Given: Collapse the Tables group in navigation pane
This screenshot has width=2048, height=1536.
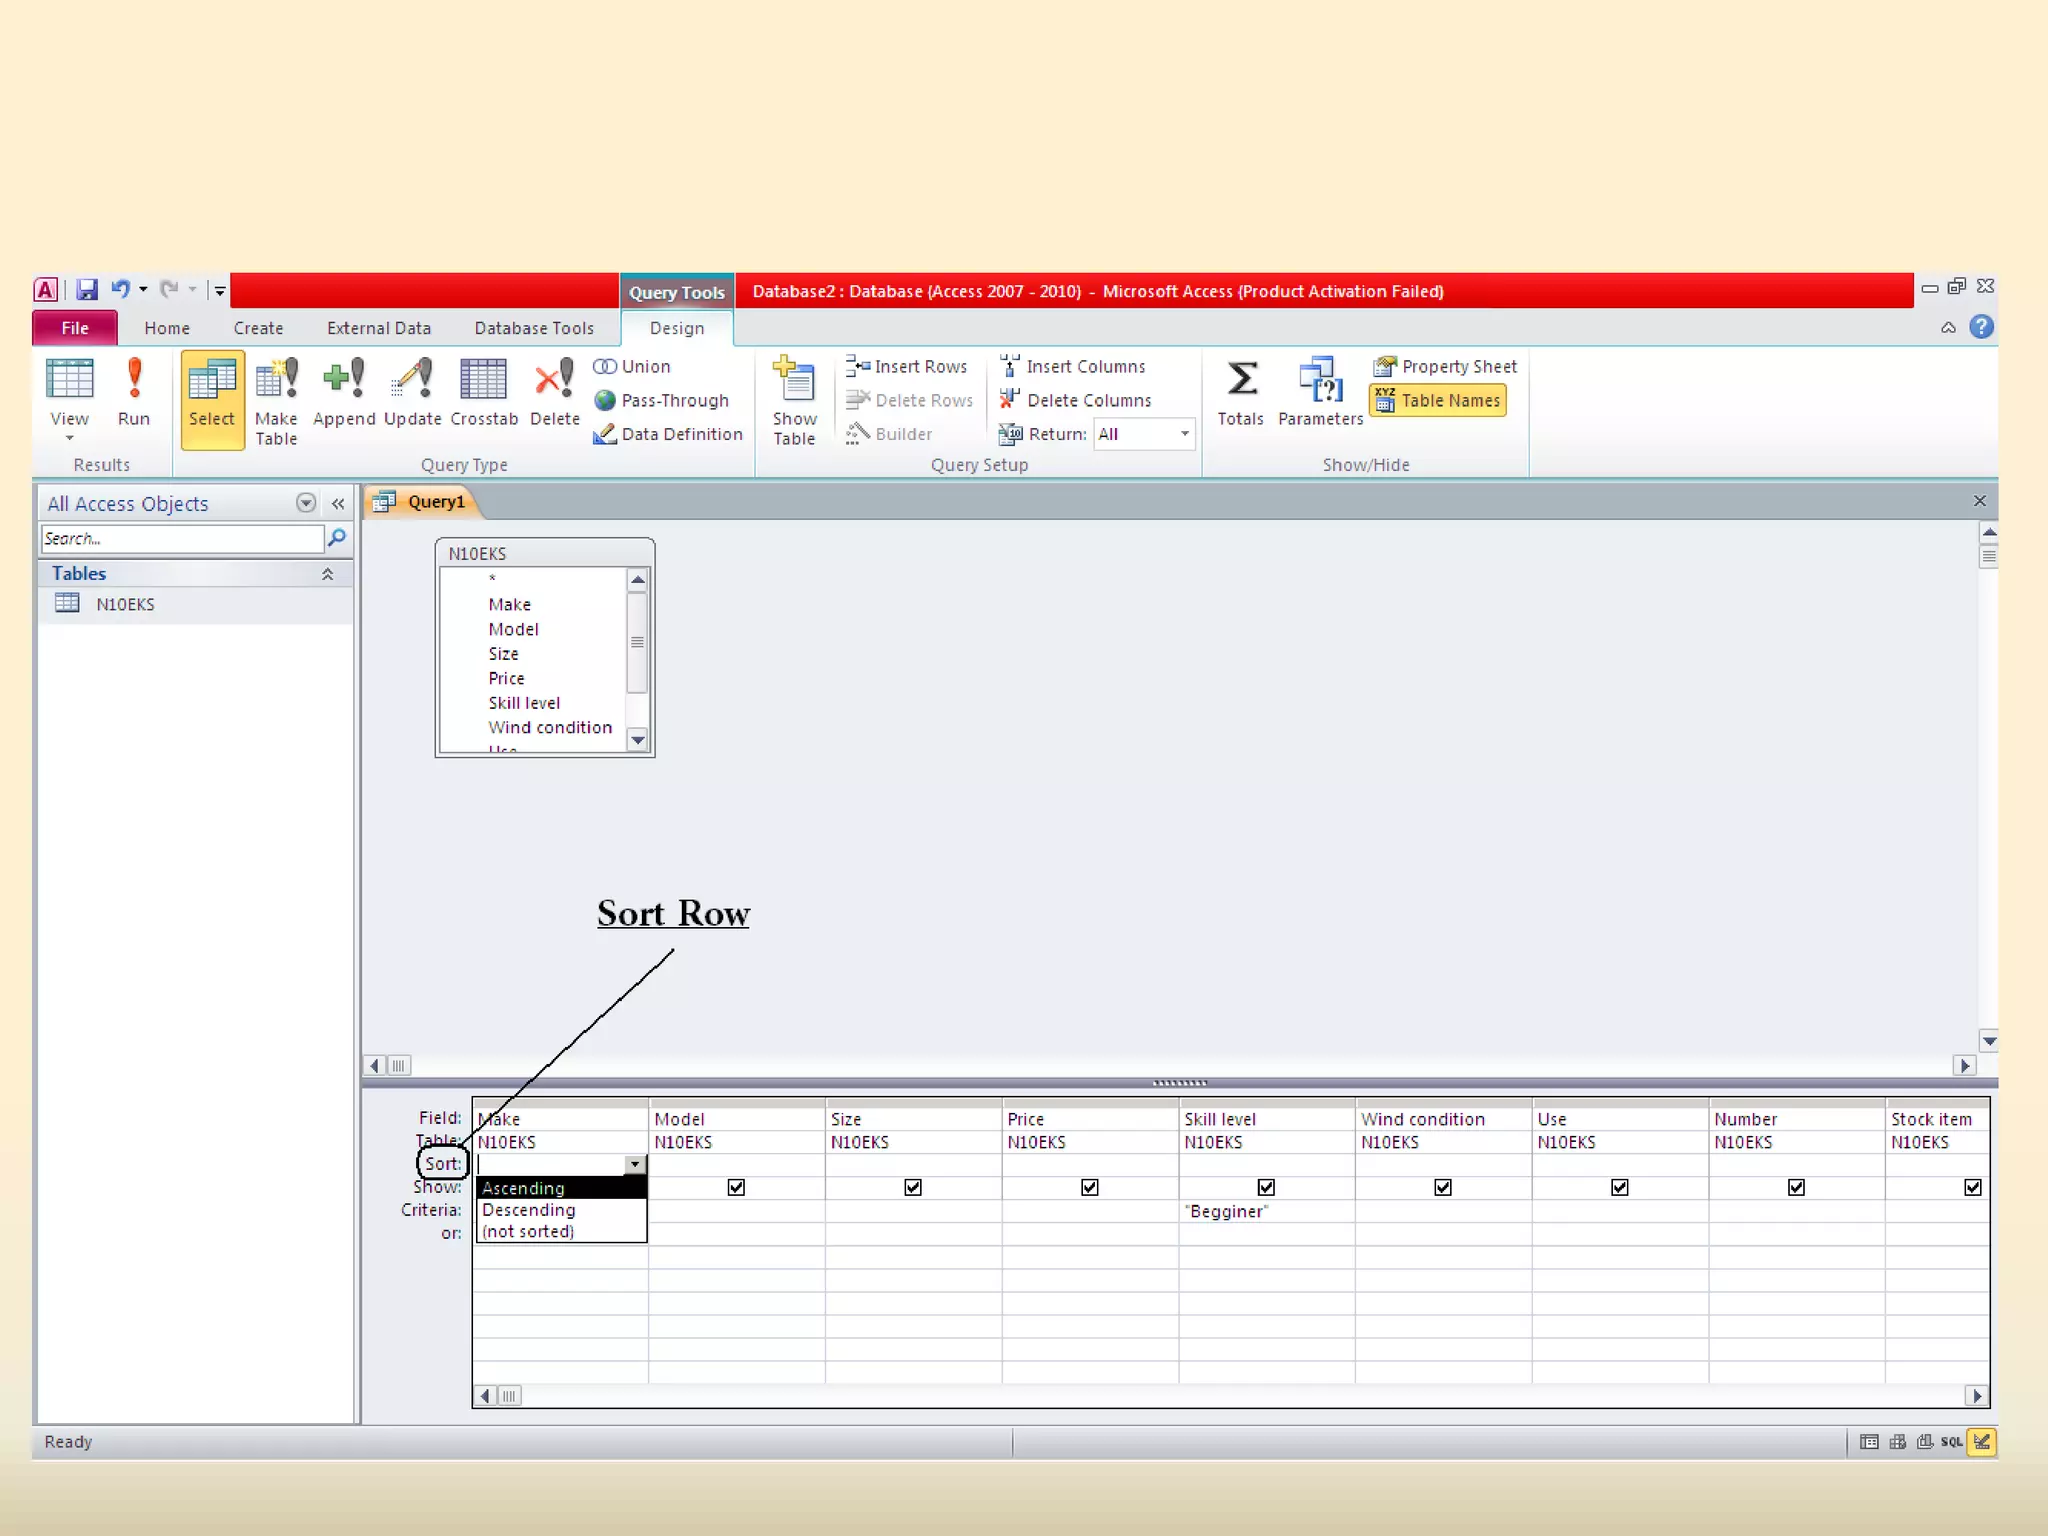Looking at the screenshot, I should tap(327, 573).
